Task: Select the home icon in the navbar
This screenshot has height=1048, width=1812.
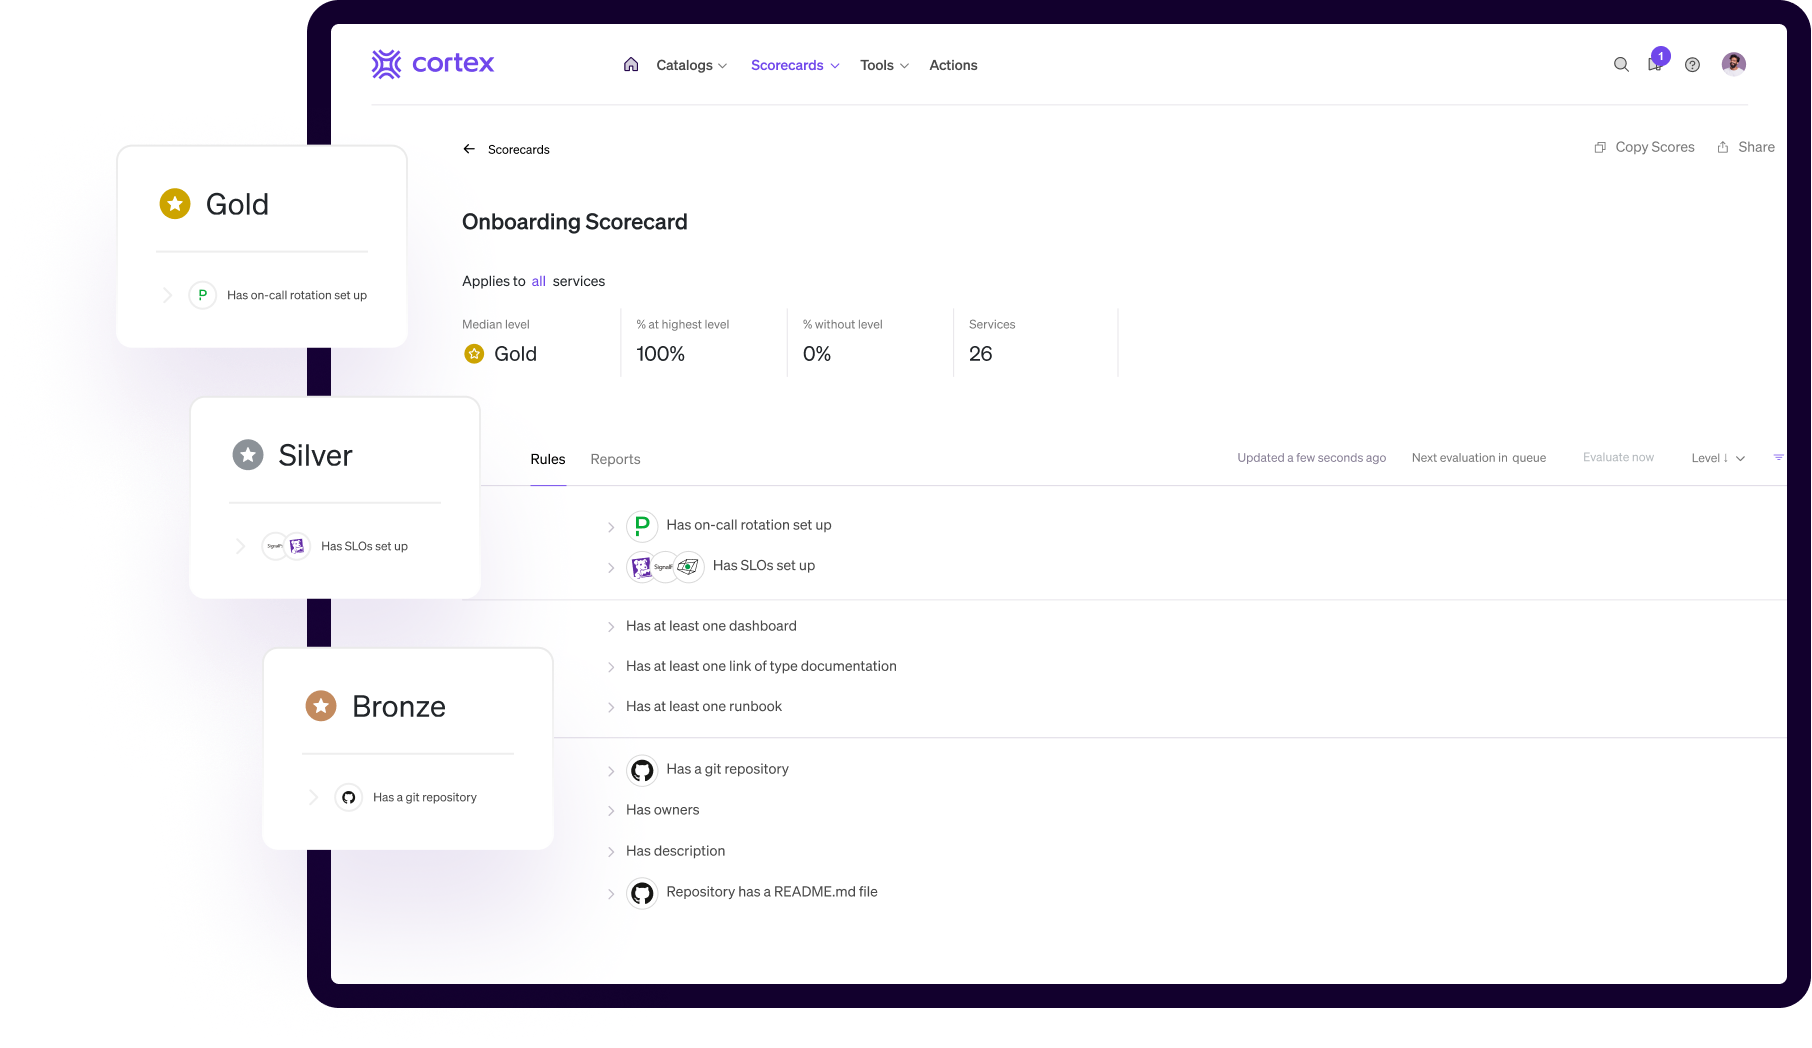Action: click(x=631, y=63)
